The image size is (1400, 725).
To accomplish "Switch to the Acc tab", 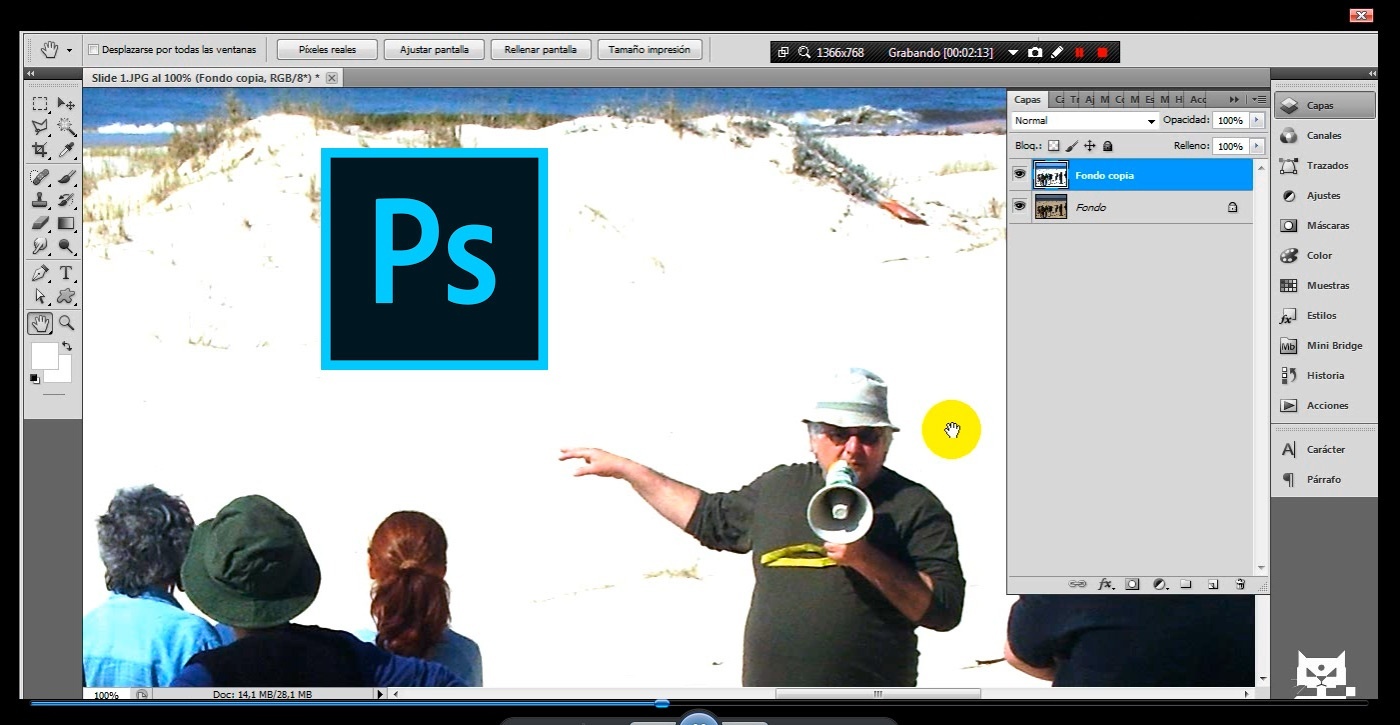I will tap(1198, 99).
